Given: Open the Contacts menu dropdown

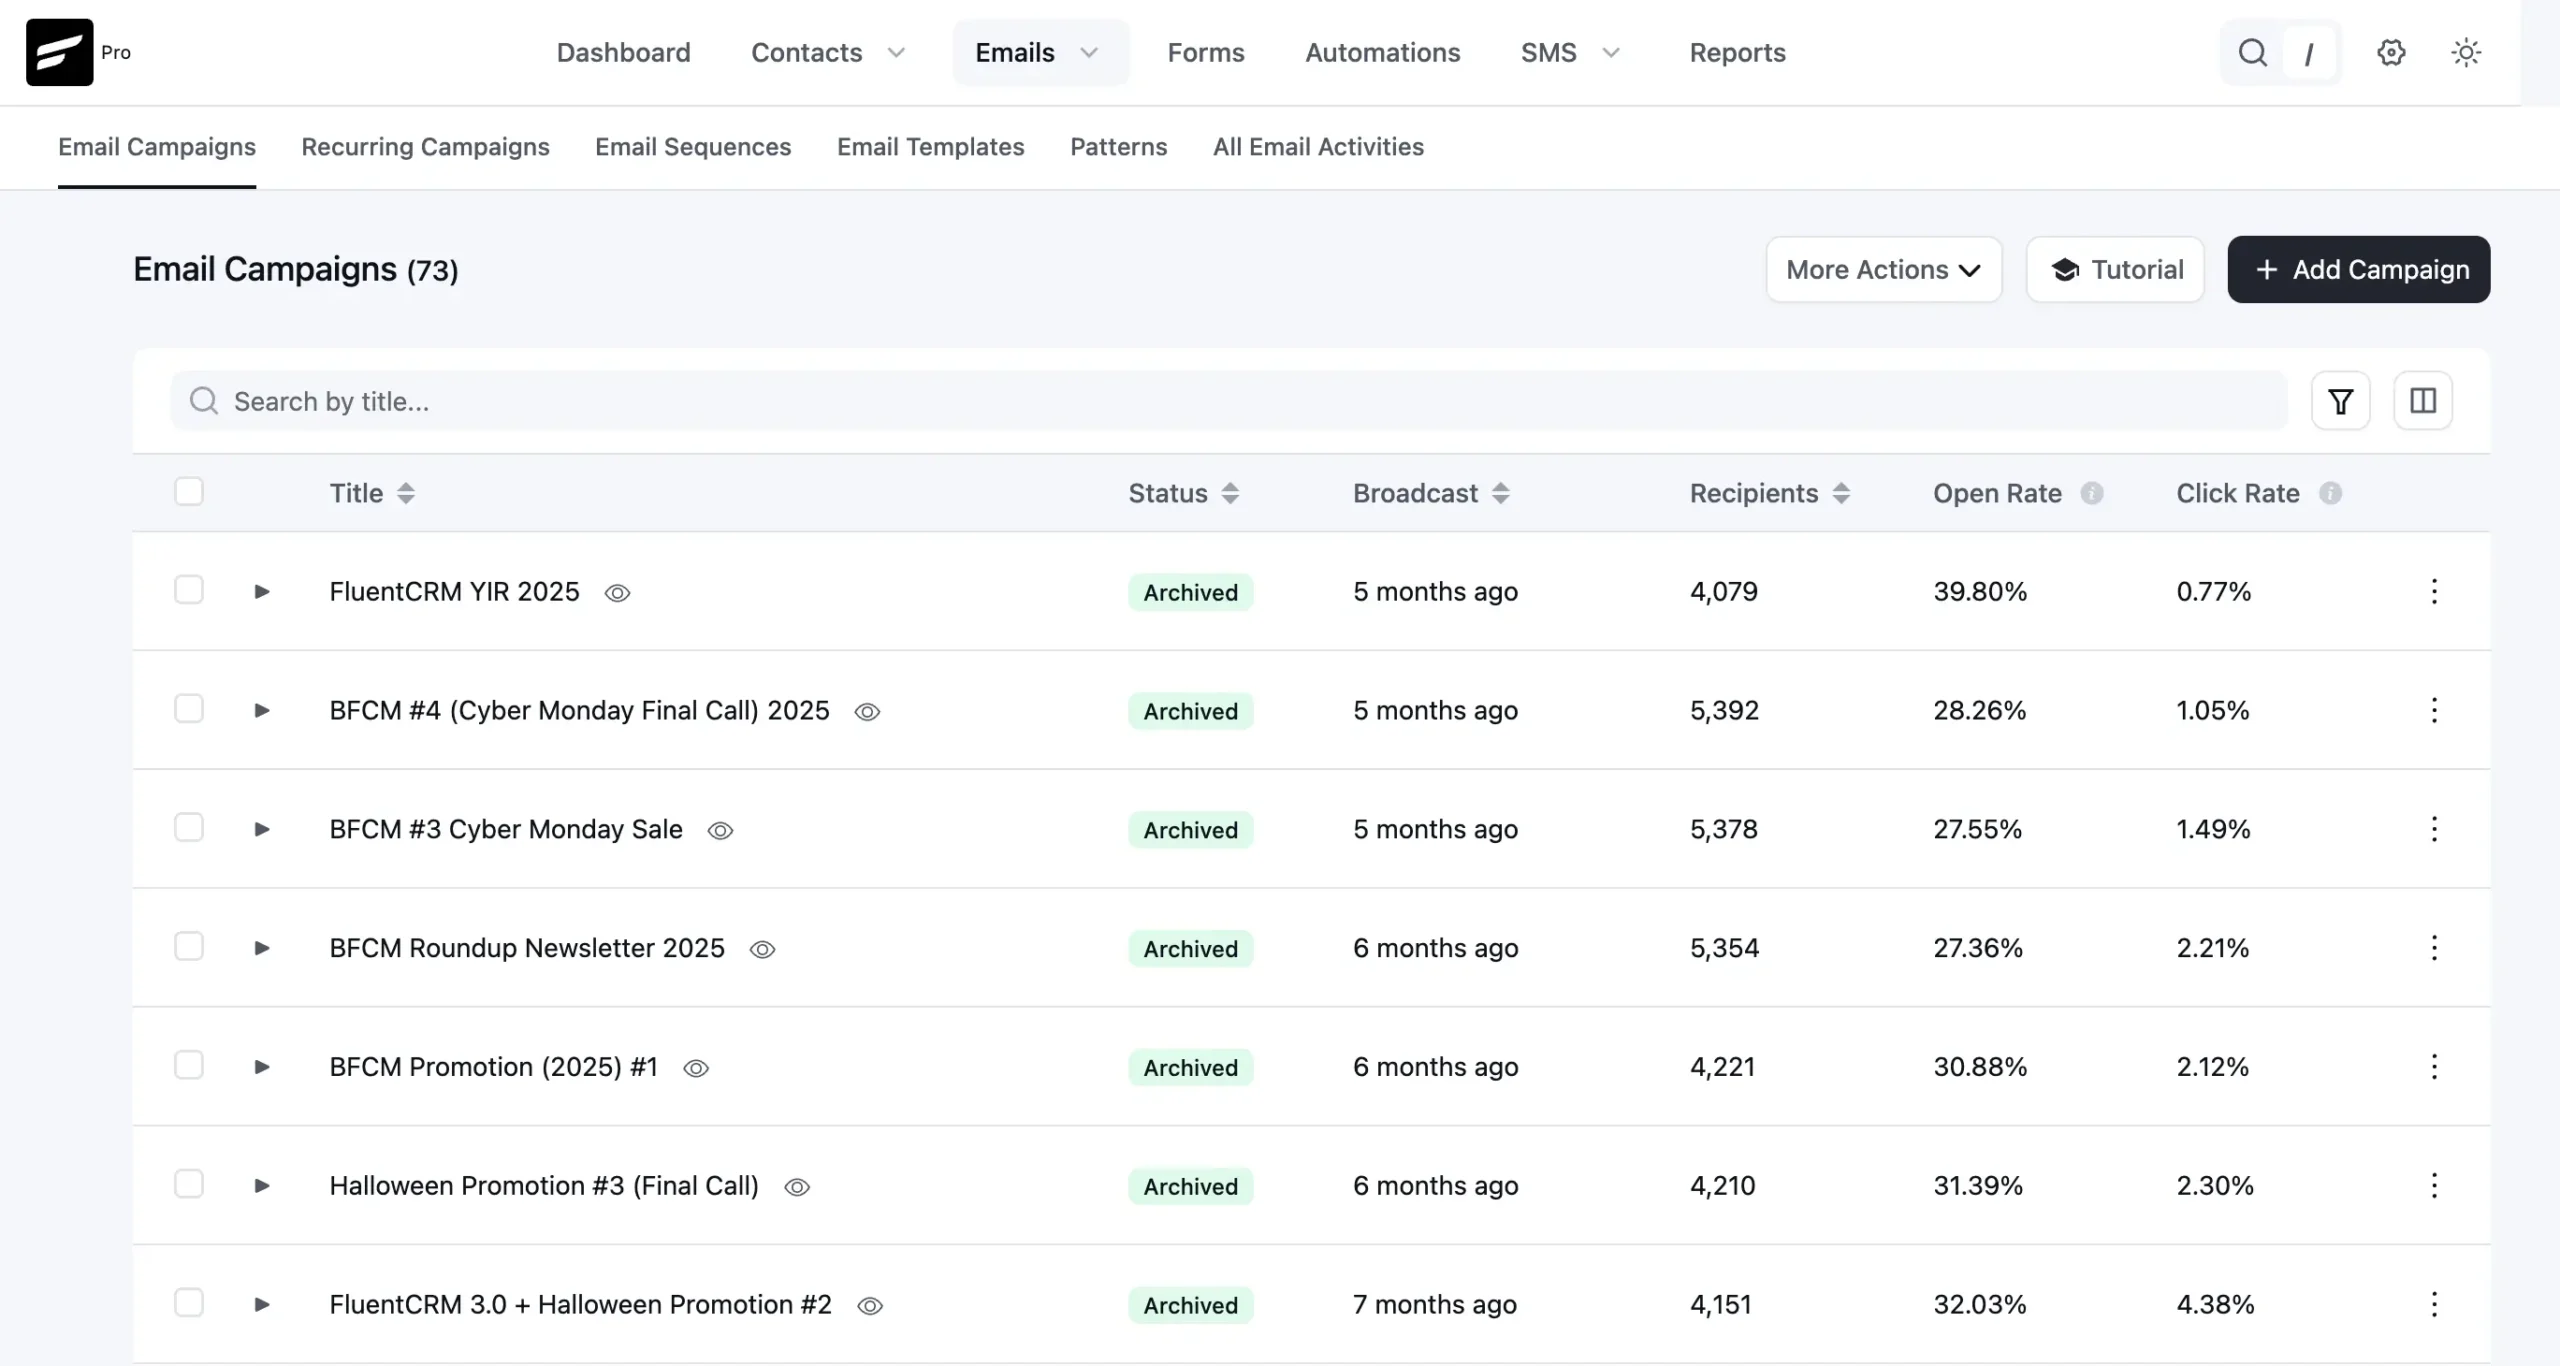Looking at the screenshot, I should coord(828,53).
